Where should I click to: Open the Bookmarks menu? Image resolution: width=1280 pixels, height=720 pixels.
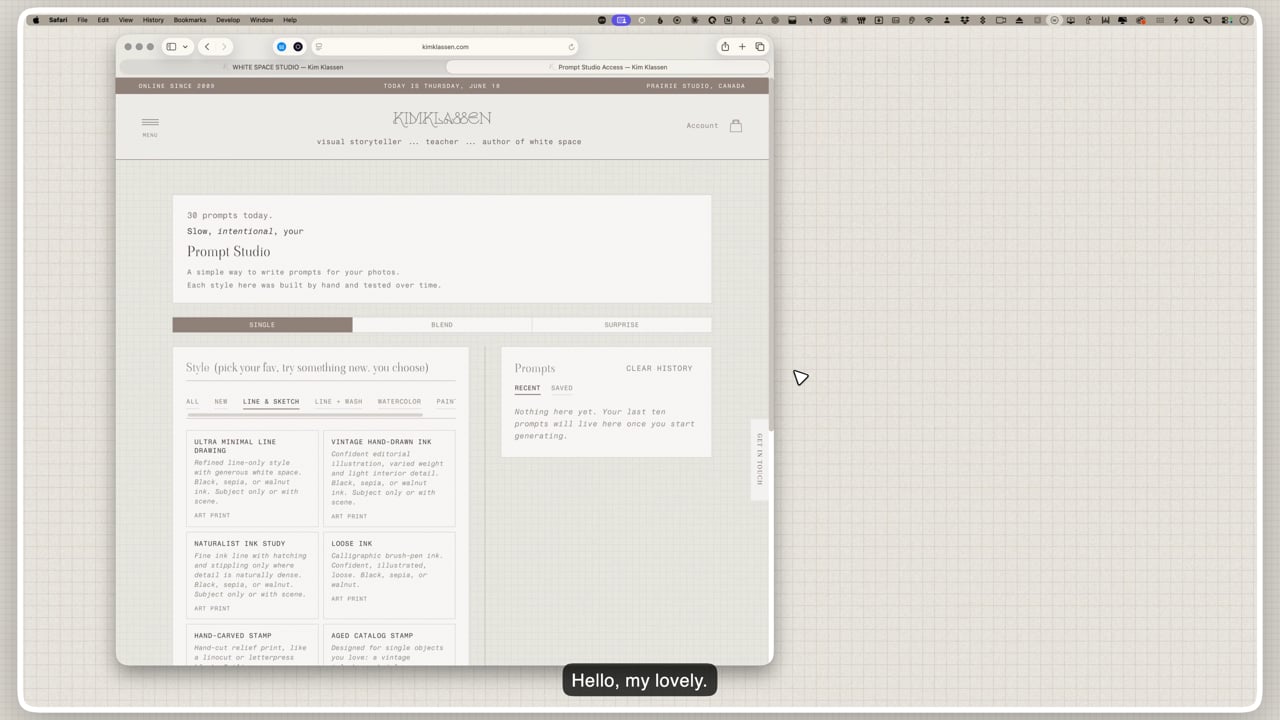click(x=190, y=20)
